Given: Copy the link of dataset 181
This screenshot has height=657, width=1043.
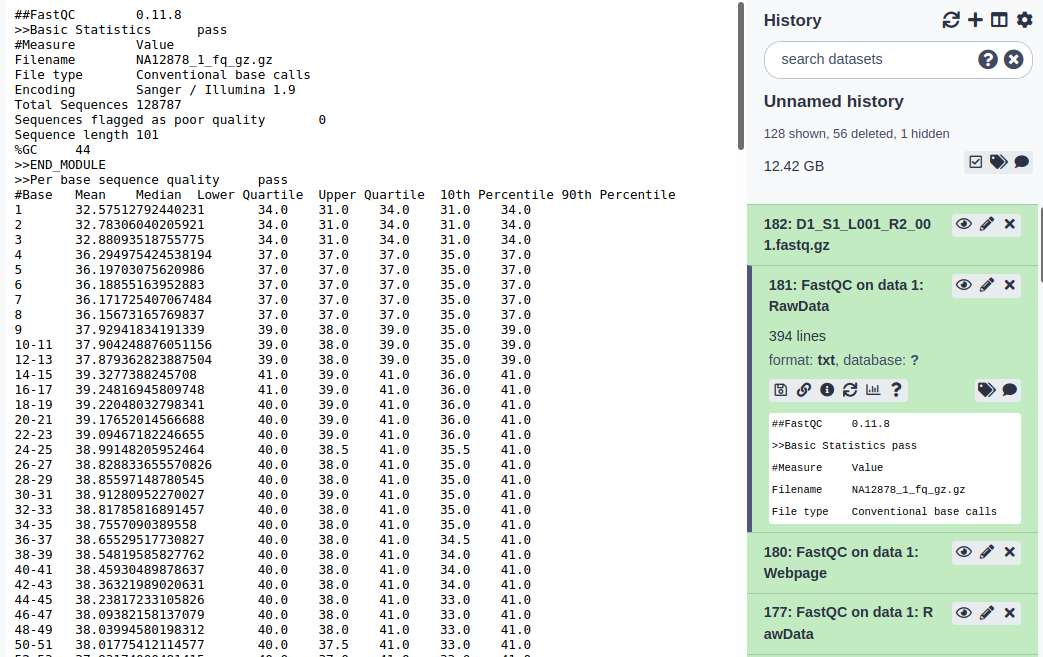Looking at the screenshot, I should [x=804, y=390].
